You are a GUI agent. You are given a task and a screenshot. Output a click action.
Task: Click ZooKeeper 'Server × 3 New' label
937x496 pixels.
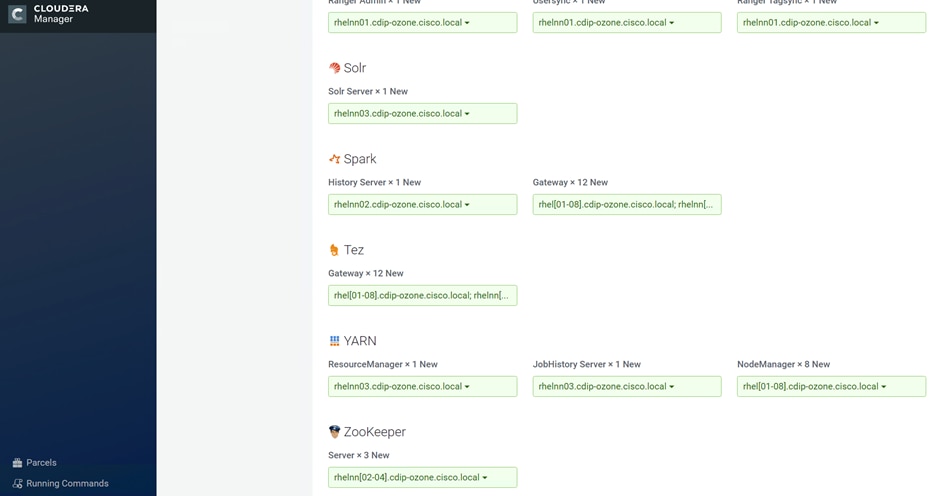(x=359, y=455)
